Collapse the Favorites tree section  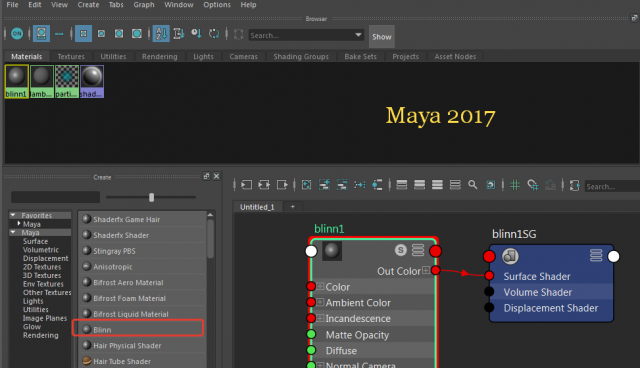click(13, 215)
